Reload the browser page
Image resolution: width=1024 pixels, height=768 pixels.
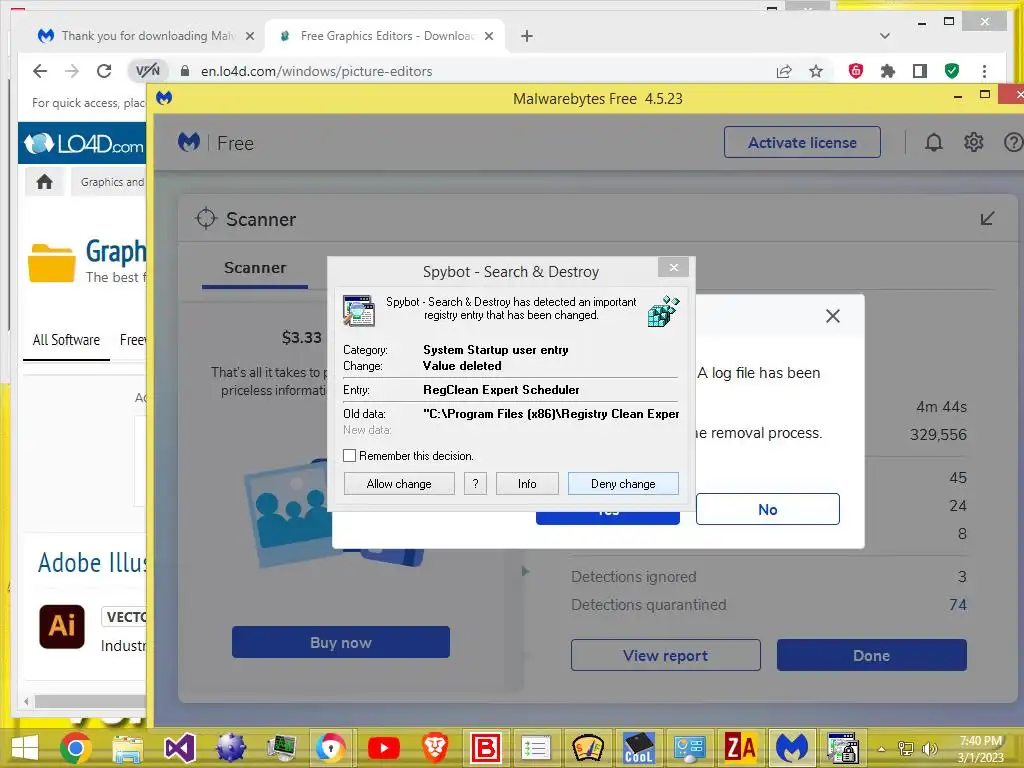(104, 71)
